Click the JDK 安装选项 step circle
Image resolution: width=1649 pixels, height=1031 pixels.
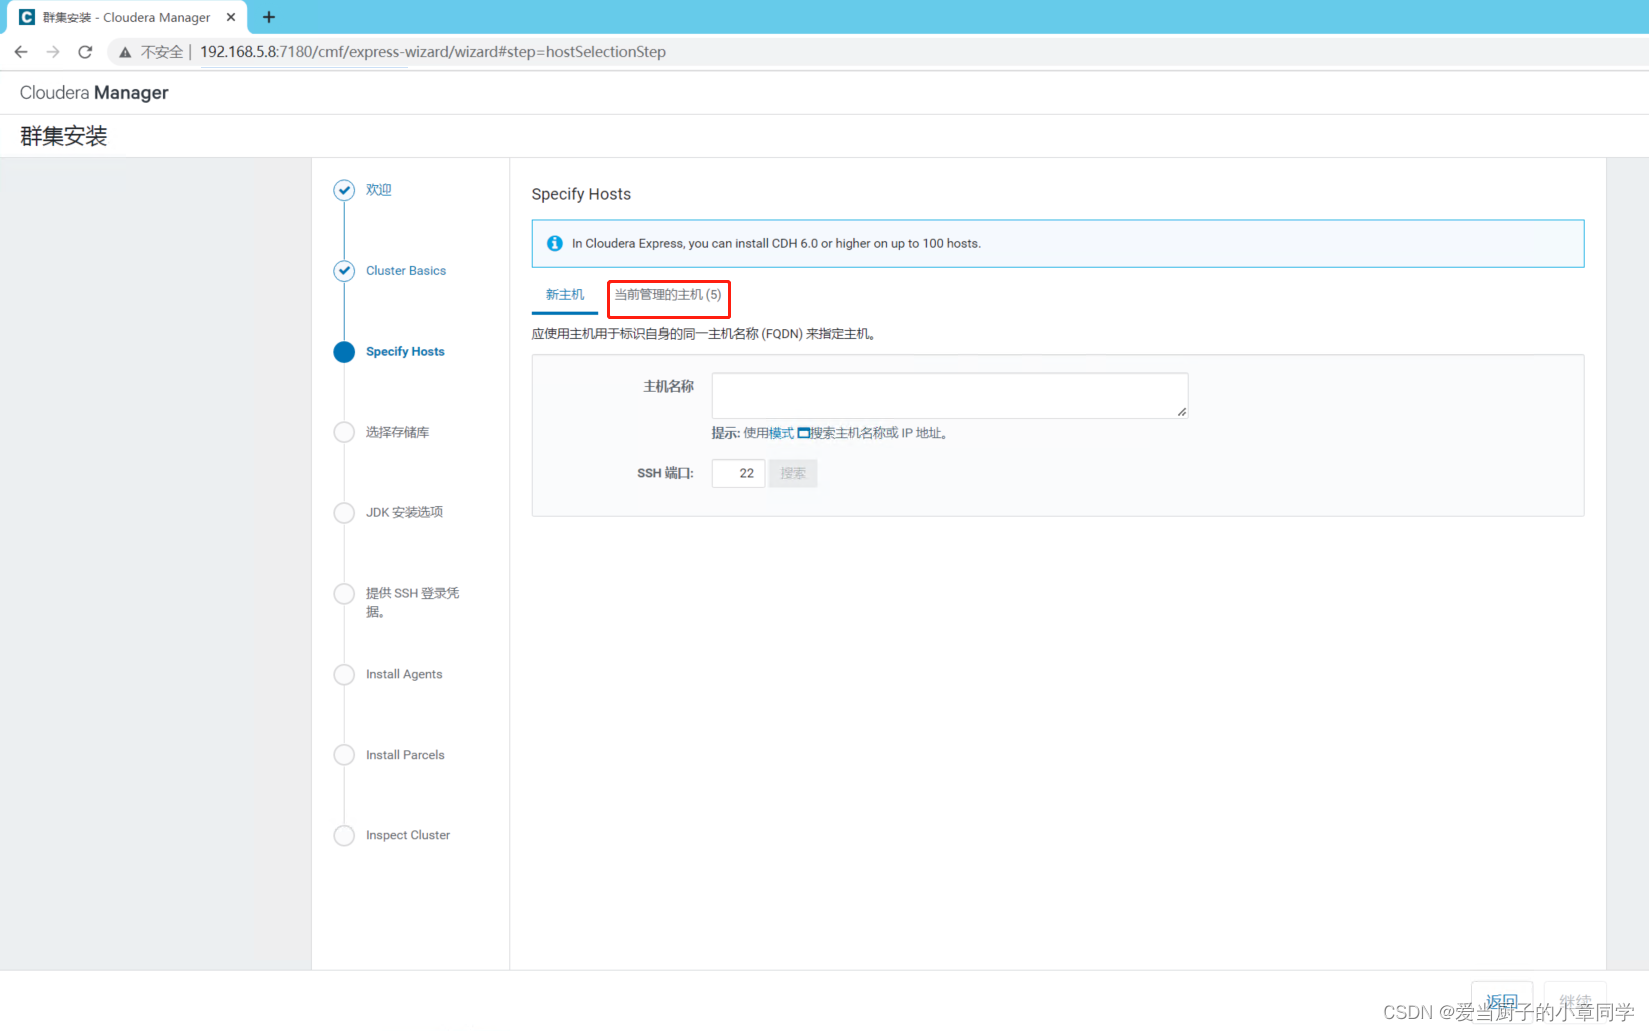point(344,513)
